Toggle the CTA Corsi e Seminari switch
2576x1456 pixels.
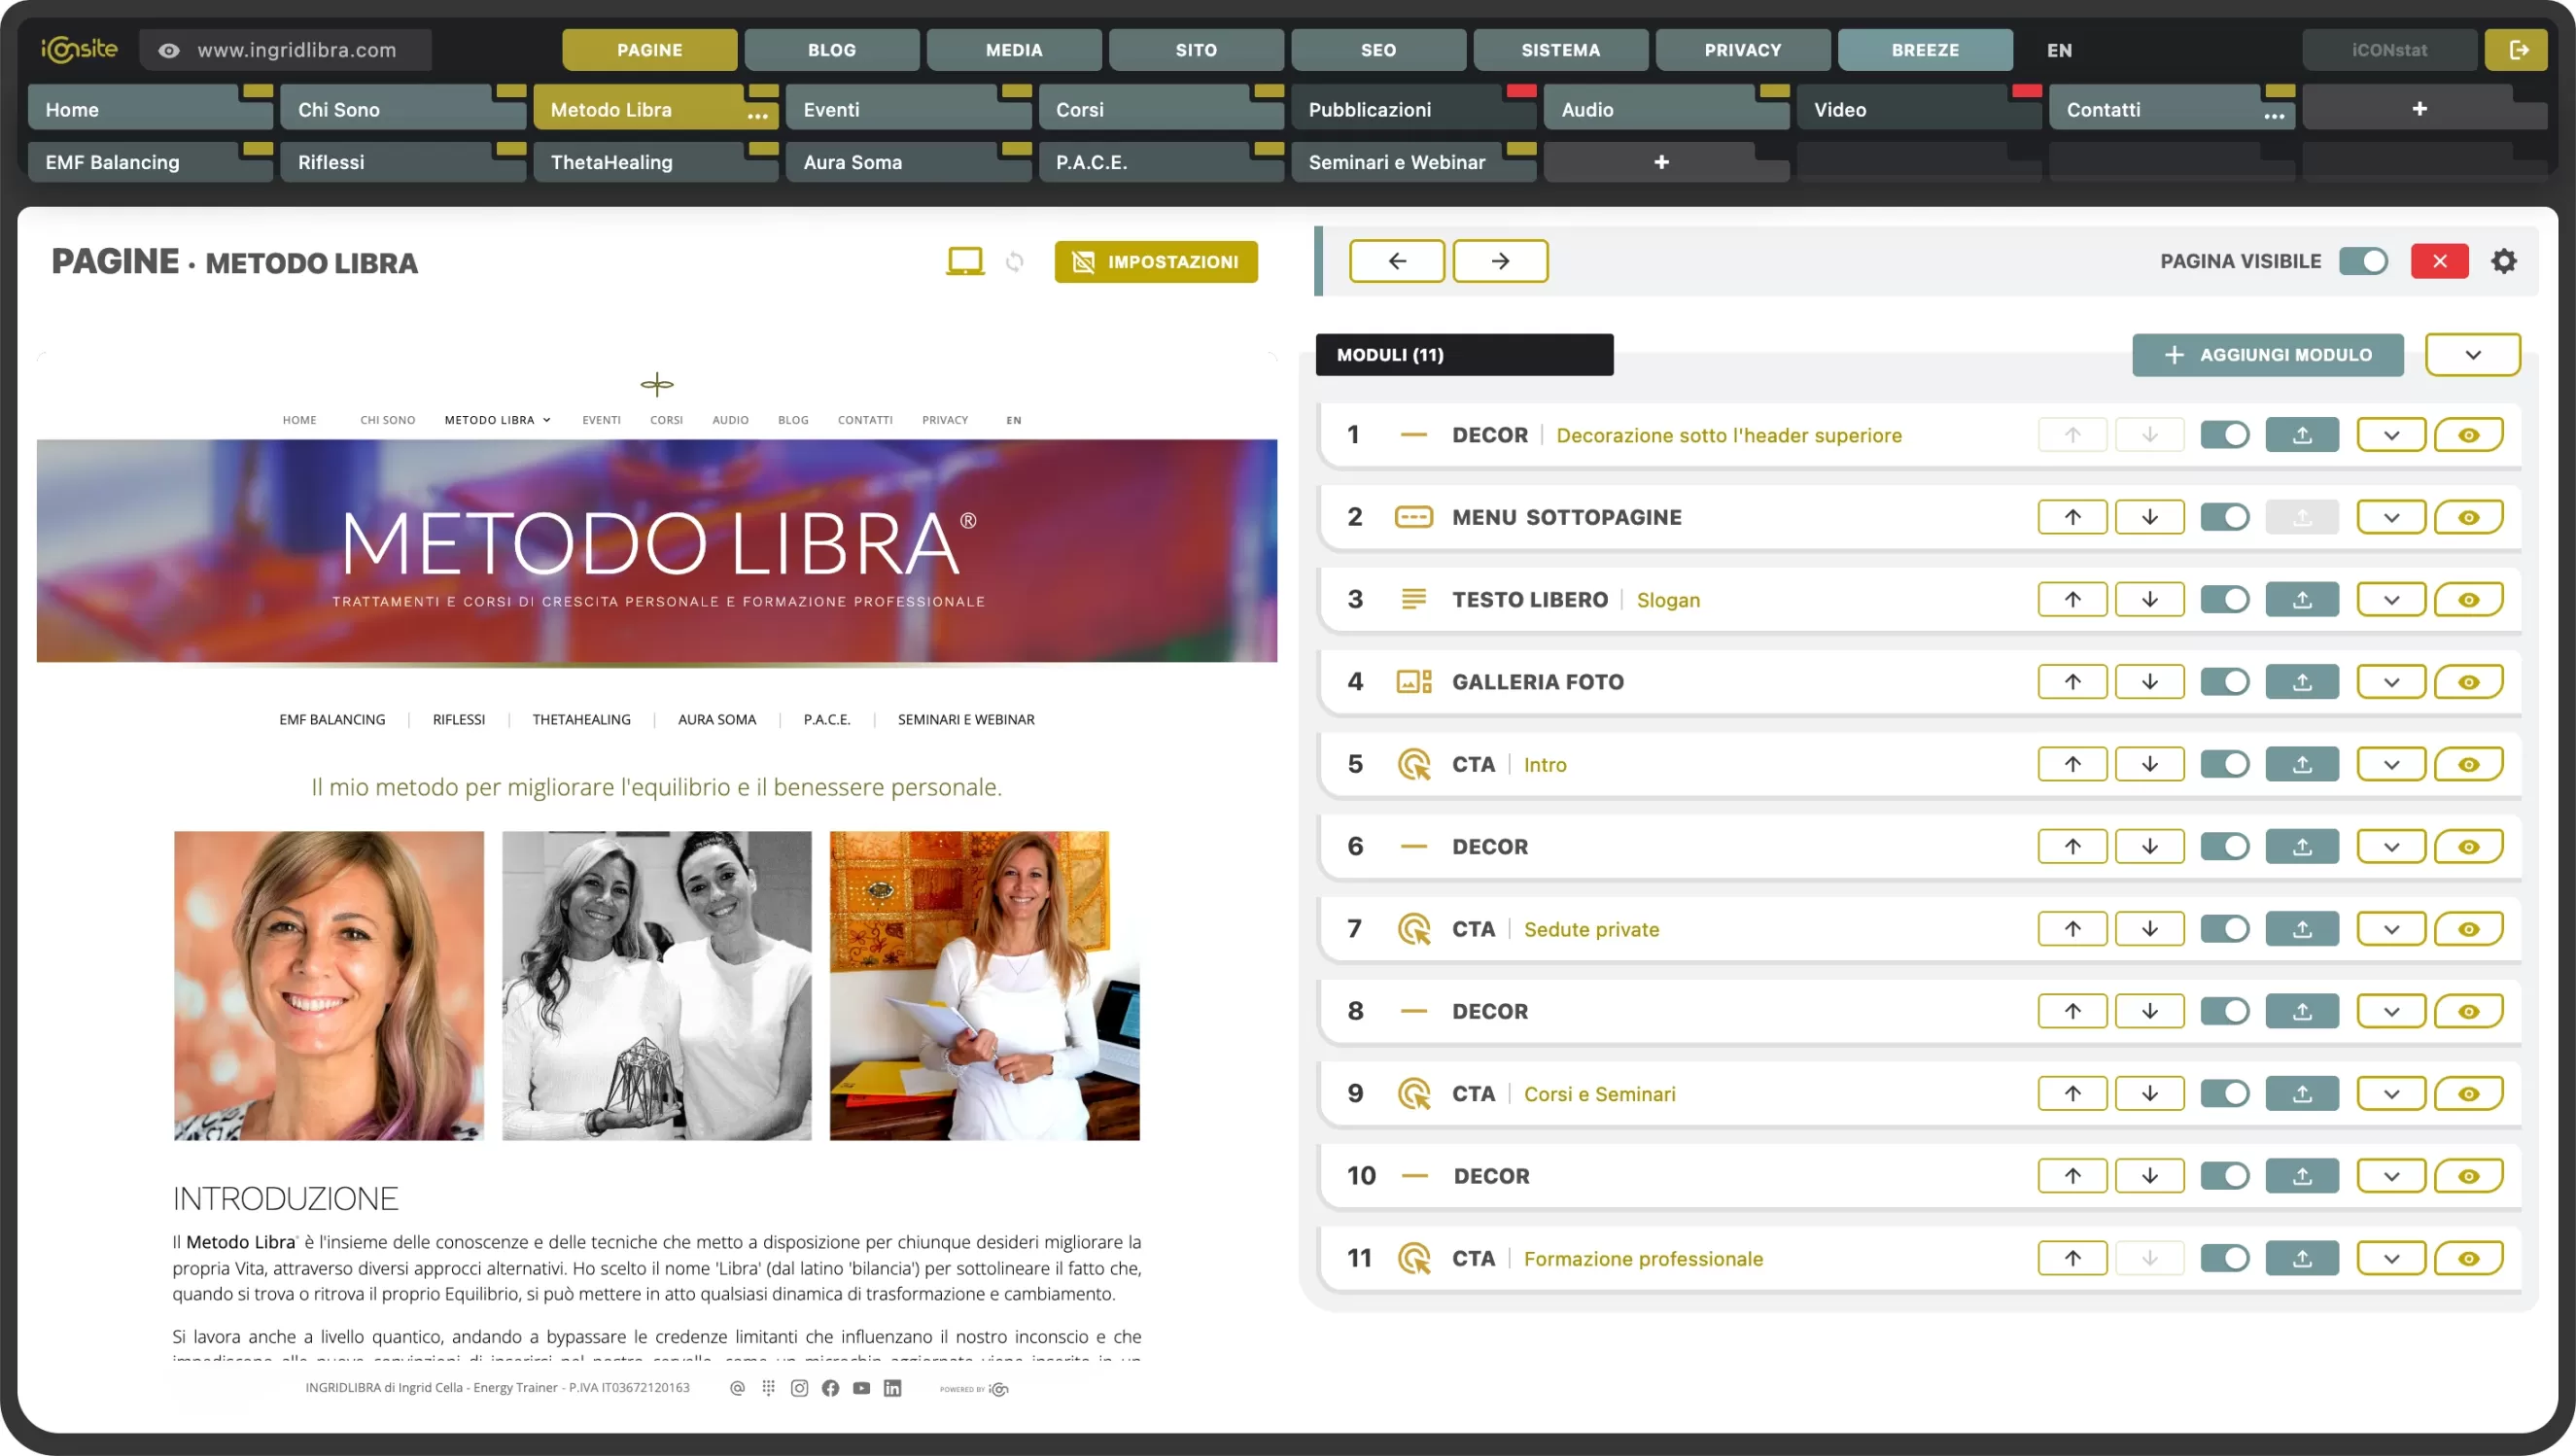(x=2225, y=1094)
